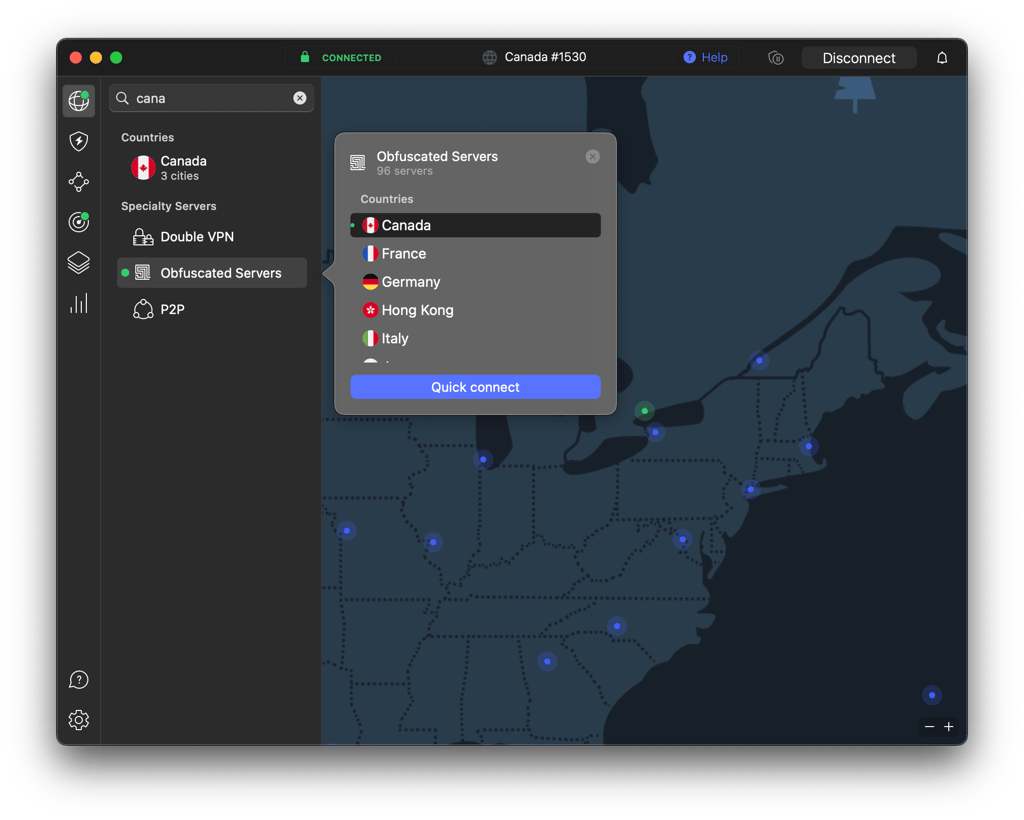Open the globe VPN map sidebar tab
1024x820 pixels.
coord(79,101)
